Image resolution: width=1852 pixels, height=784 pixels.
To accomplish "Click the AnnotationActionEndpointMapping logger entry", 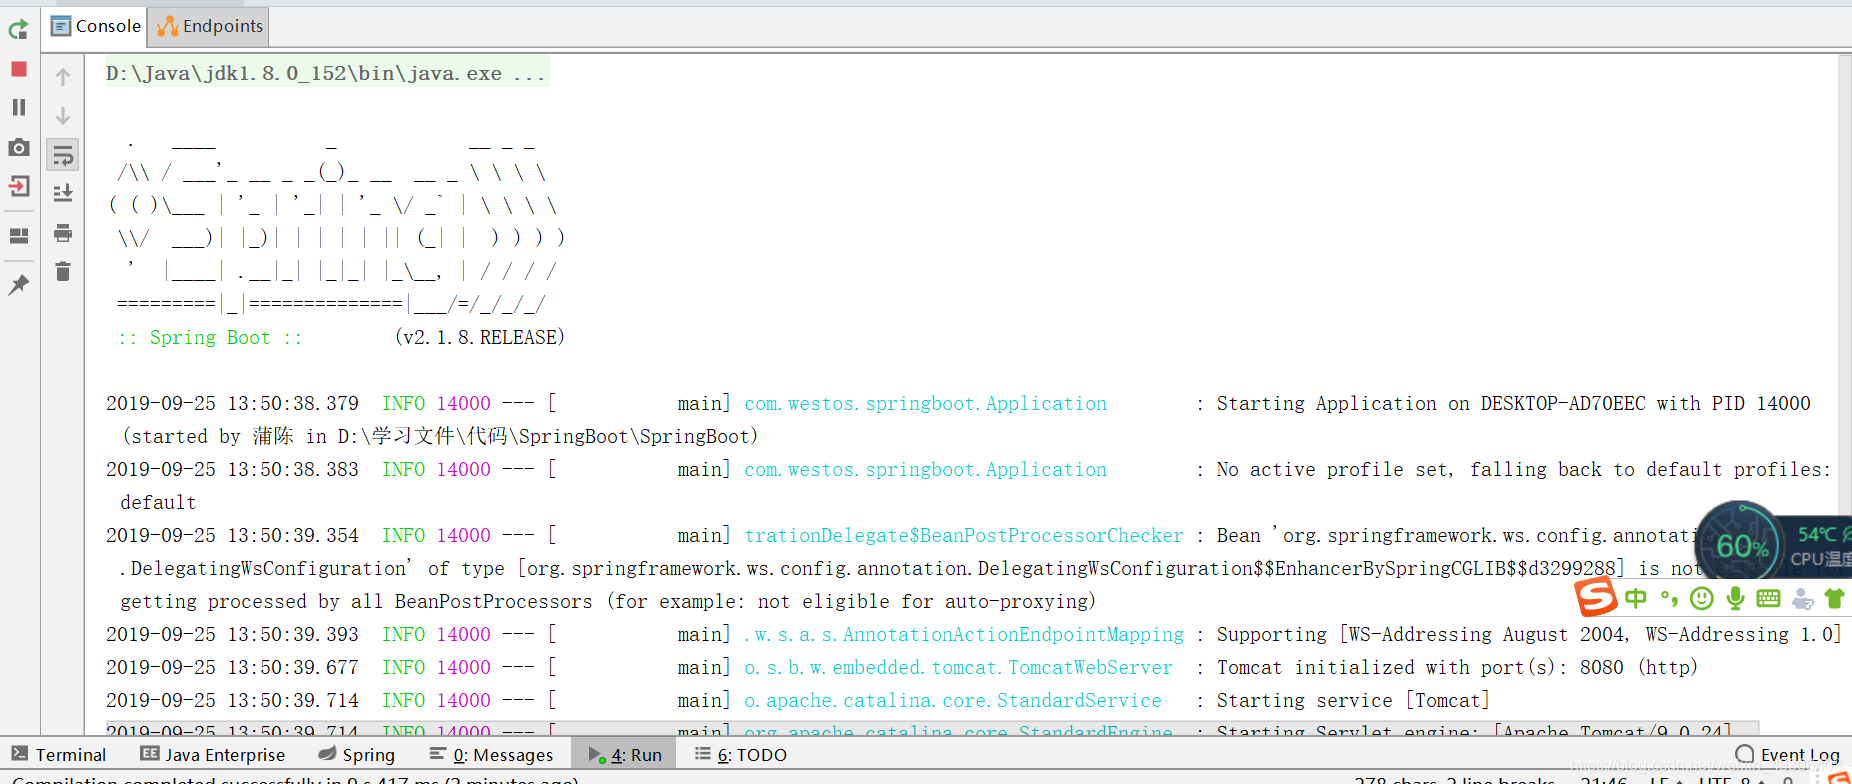I will tap(964, 635).
